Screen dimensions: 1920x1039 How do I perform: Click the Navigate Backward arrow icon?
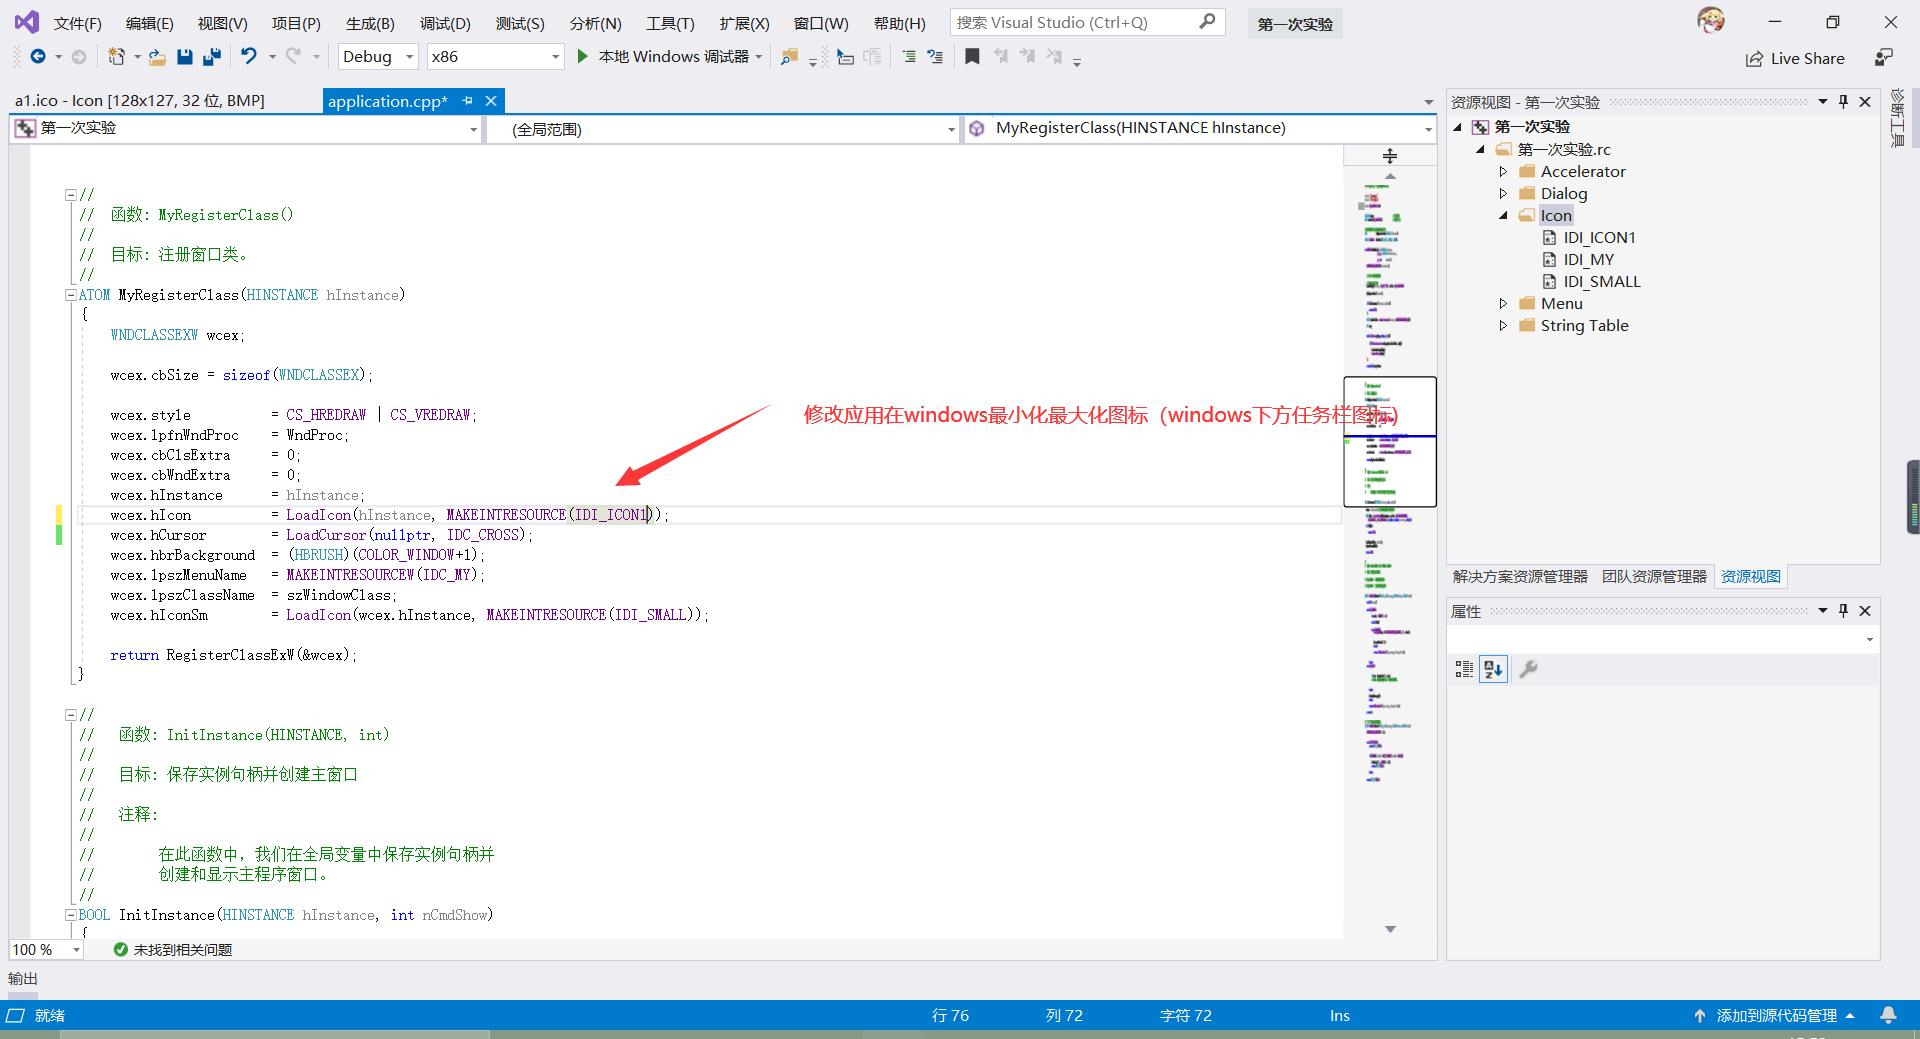[38, 57]
